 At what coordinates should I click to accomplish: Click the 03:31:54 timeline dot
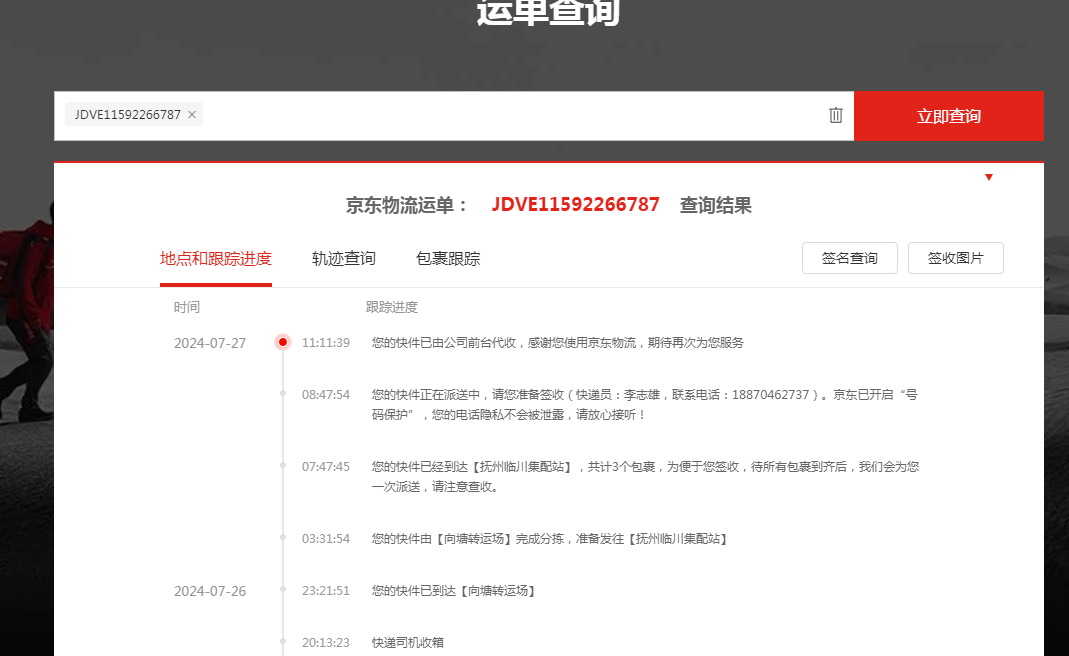click(283, 537)
